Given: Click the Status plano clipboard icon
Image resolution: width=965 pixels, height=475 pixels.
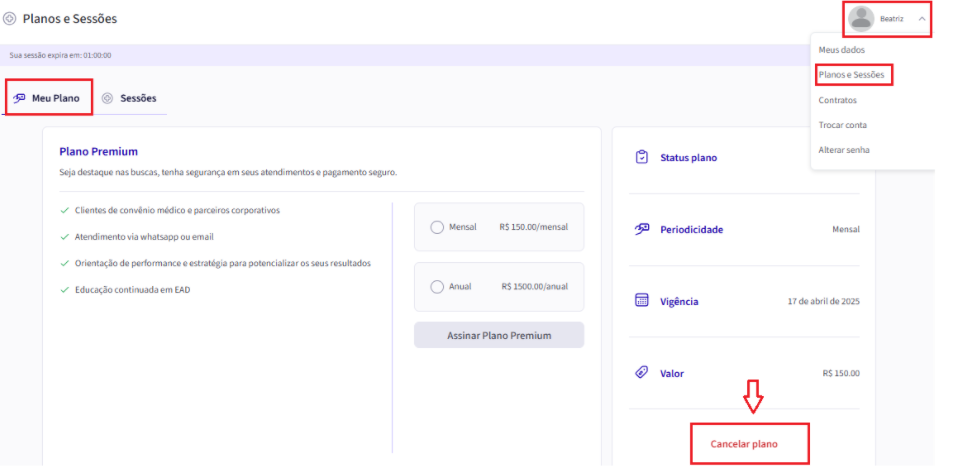Looking at the screenshot, I should [641, 158].
